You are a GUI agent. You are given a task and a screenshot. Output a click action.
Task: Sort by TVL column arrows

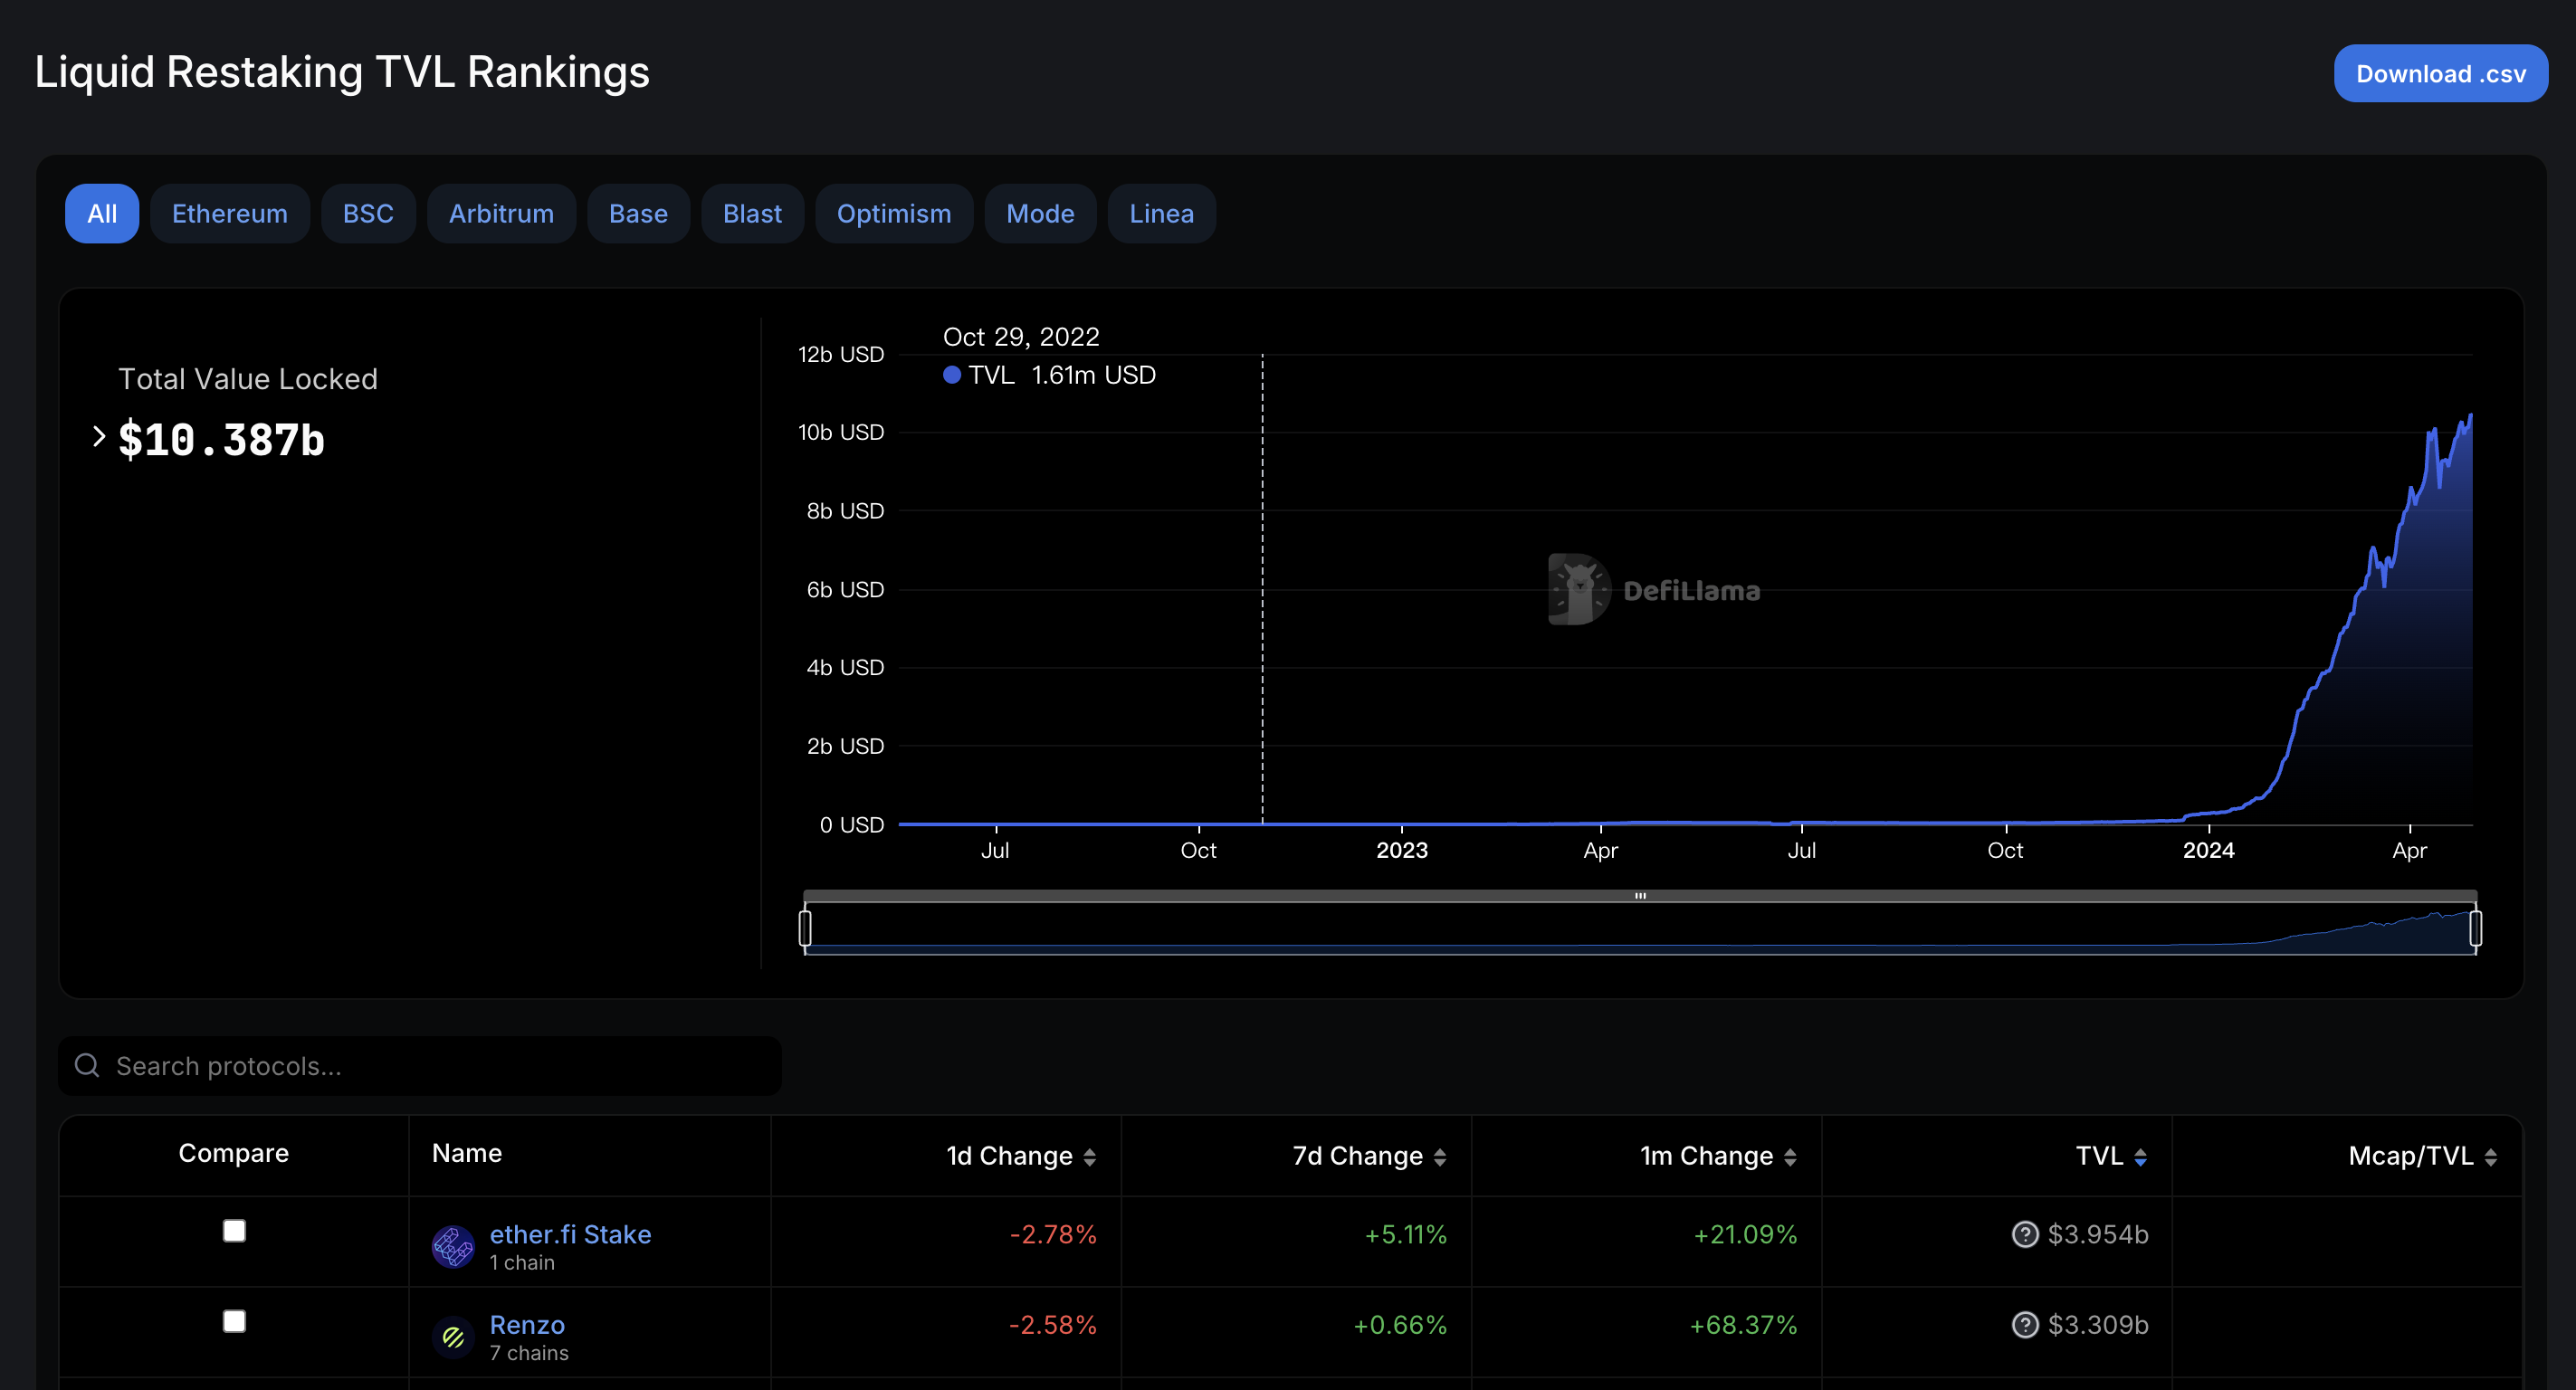2140,1157
